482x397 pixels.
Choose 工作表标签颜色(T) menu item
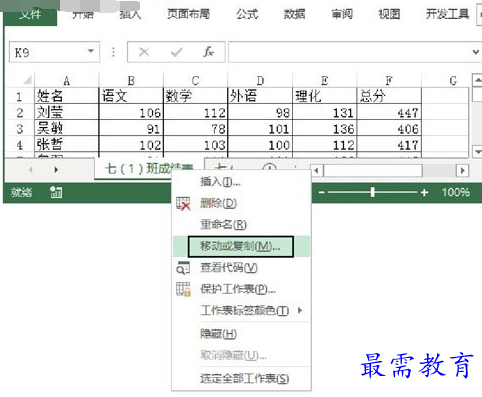coord(241,310)
